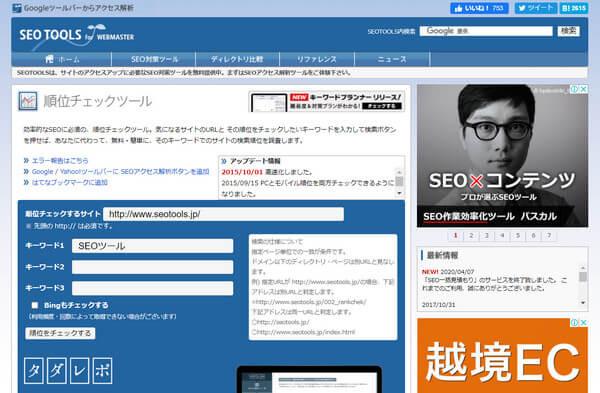Click the home icon in navigation bar

point(49,59)
